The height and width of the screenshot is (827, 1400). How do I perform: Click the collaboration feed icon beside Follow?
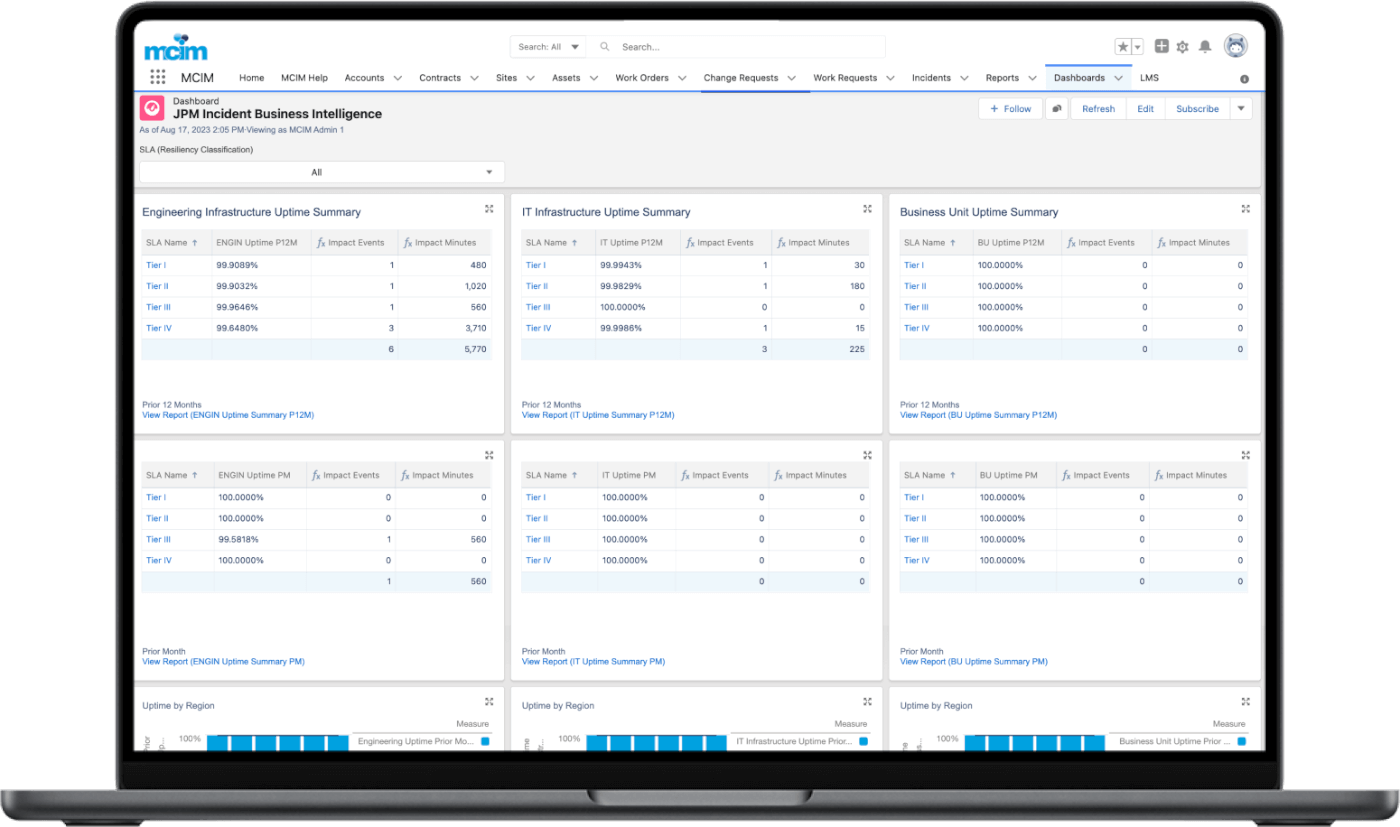(1057, 109)
